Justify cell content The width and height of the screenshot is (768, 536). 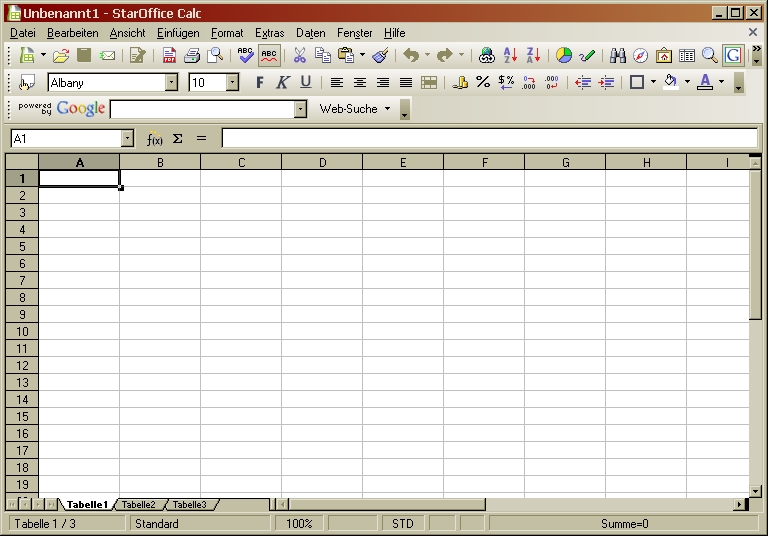click(x=406, y=82)
